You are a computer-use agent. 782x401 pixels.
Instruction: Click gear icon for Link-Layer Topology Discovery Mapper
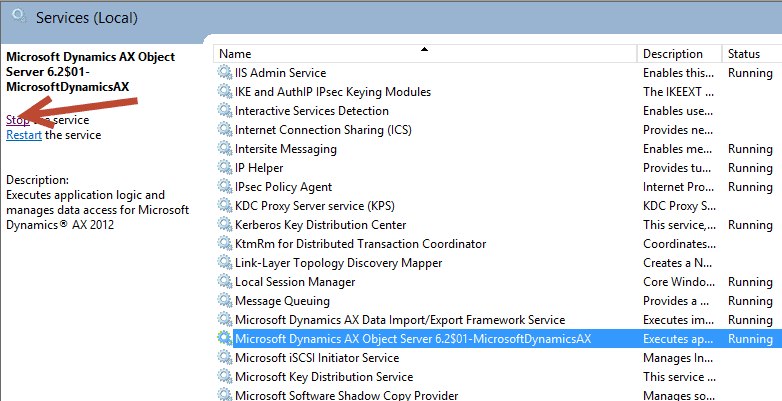coord(224,262)
